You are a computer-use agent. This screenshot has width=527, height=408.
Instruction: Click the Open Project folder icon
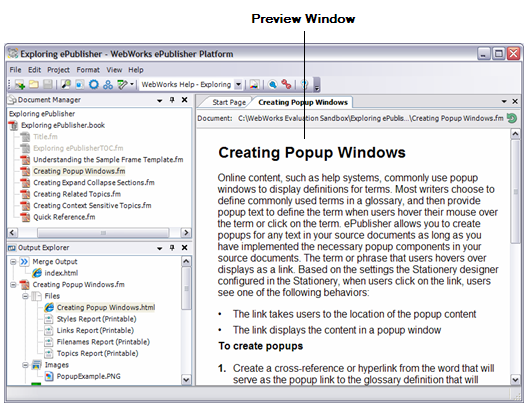point(34,85)
